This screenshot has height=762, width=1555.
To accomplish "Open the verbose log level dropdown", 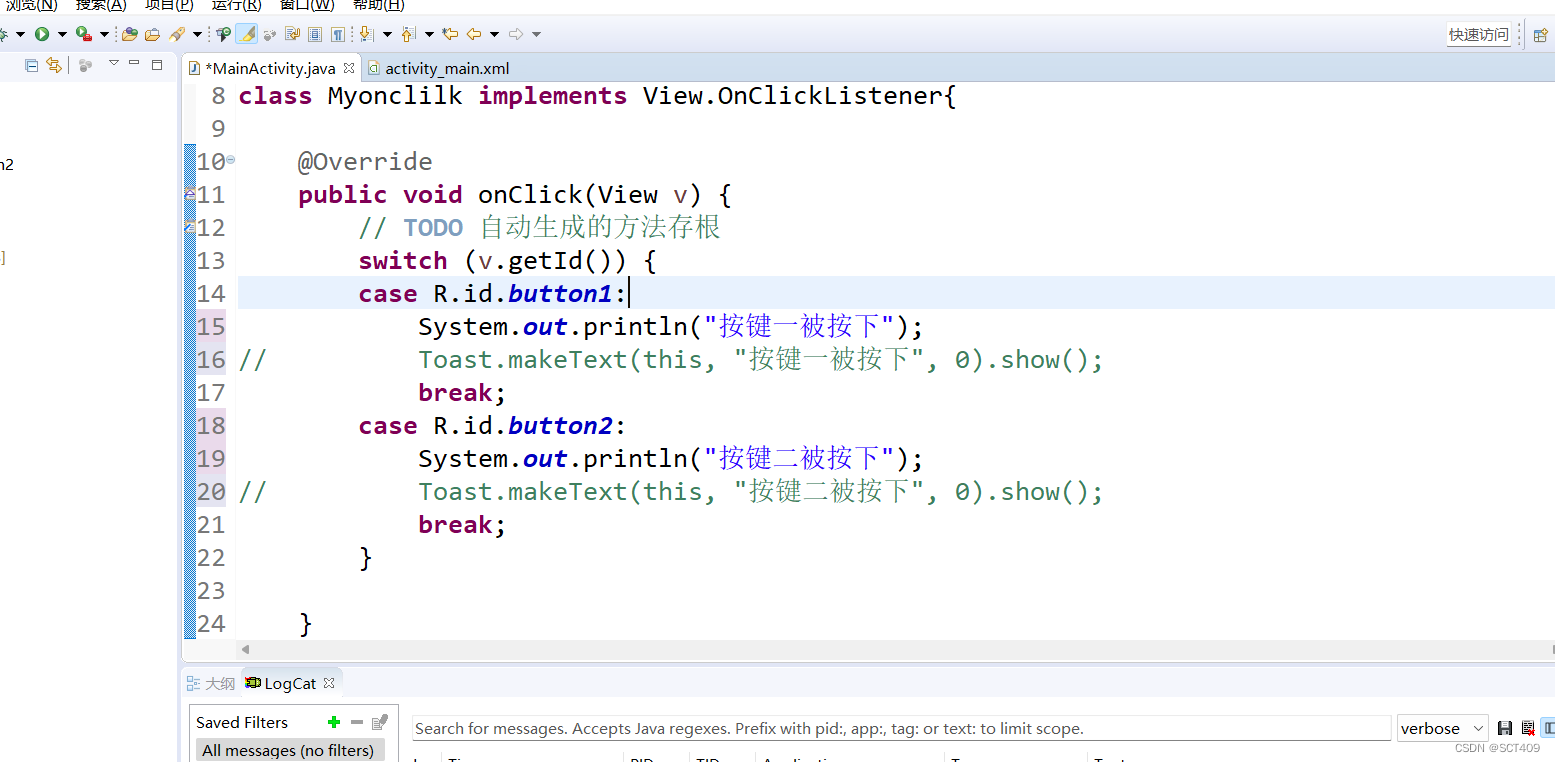I will point(1442,728).
